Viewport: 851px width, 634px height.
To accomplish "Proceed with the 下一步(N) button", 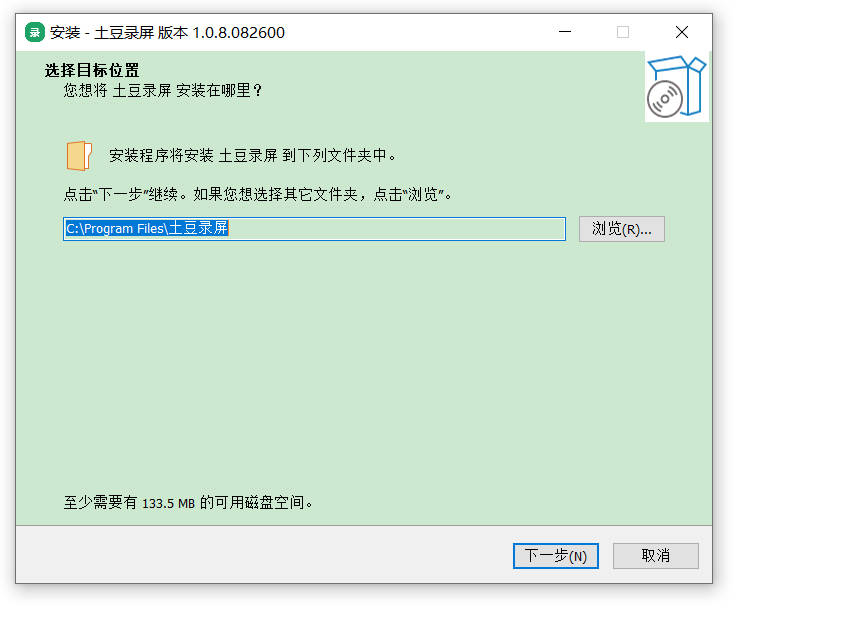I will click(x=555, y=556).
